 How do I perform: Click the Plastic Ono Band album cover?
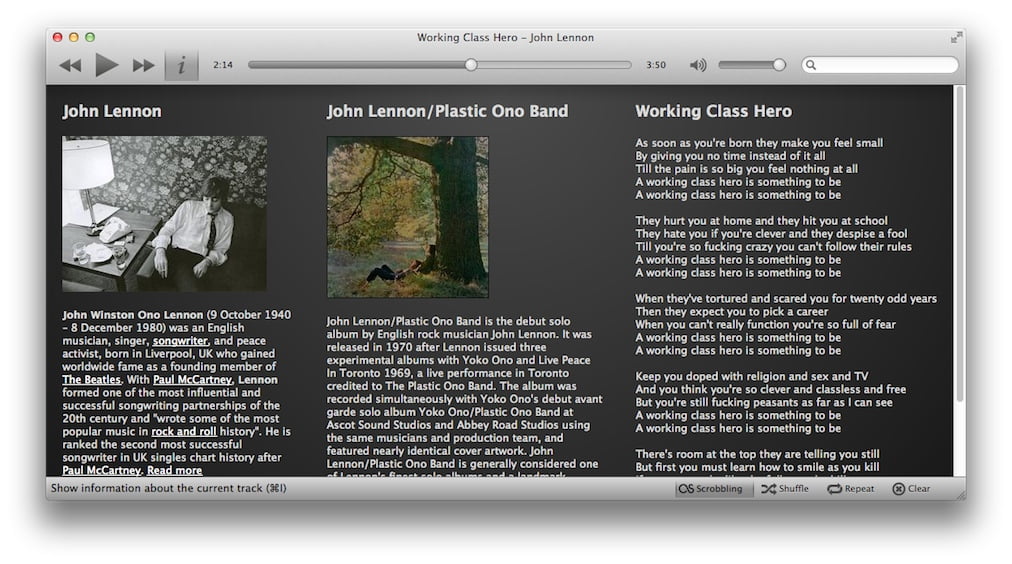[x=407, y=217]
